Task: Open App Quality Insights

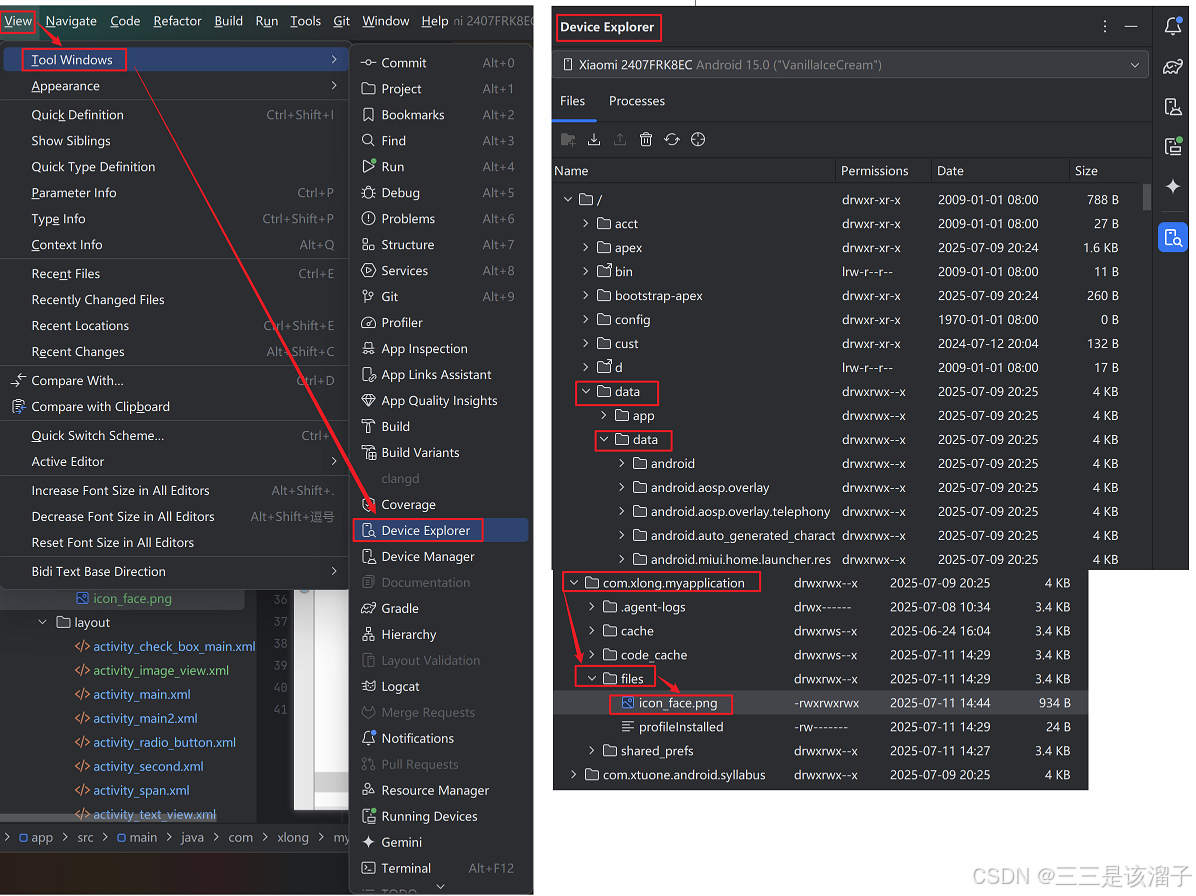Action: (x=440, y=400)
